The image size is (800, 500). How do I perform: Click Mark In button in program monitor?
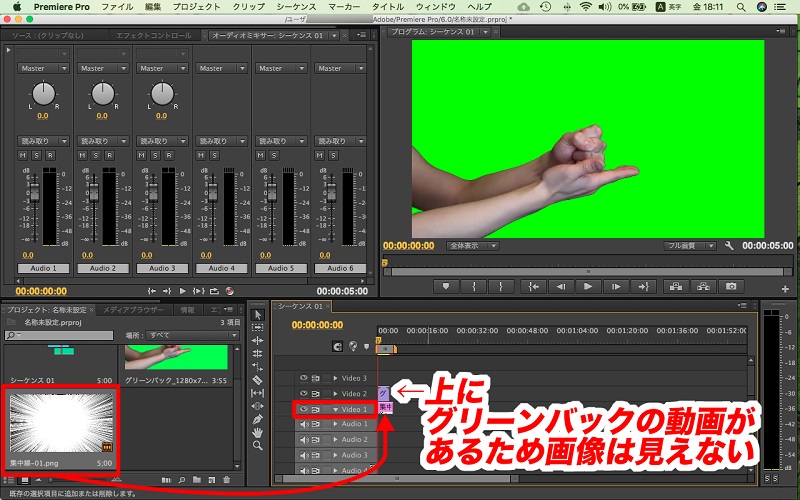(x=473, y=287)
